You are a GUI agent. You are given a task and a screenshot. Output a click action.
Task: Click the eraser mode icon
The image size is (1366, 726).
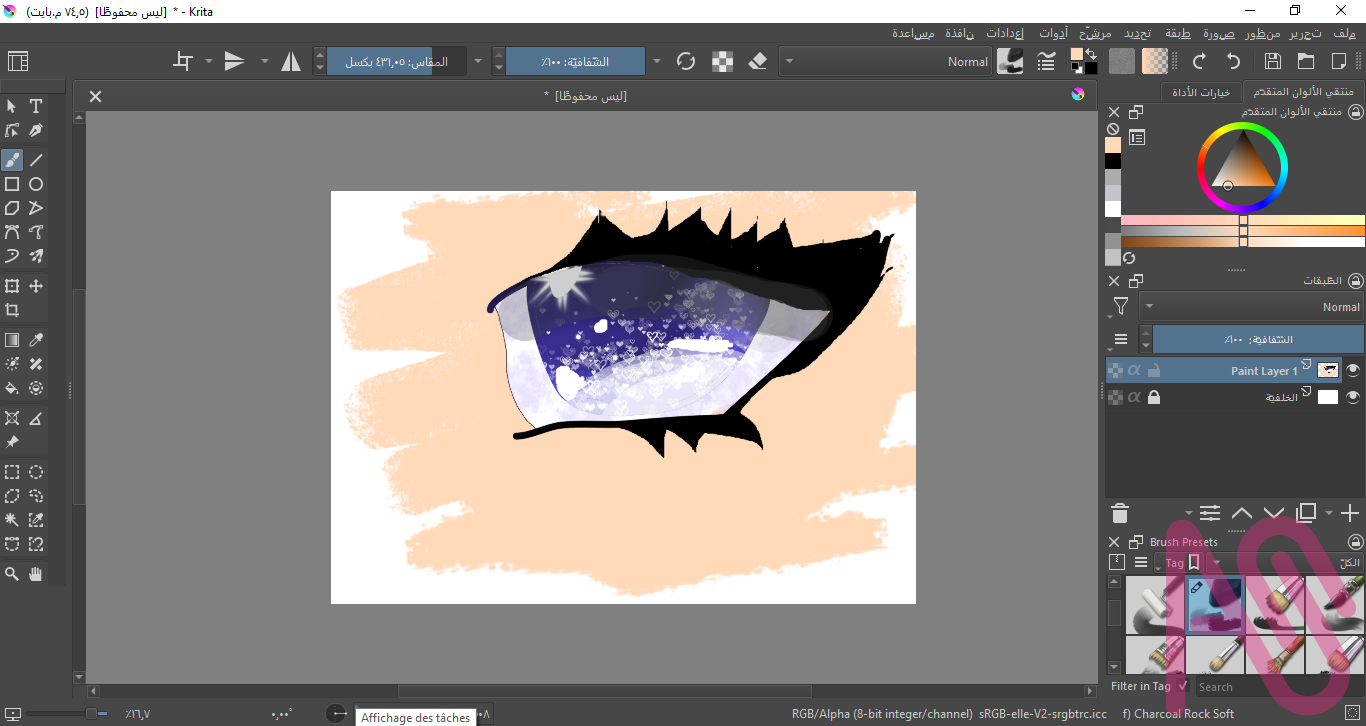point(757,62)
